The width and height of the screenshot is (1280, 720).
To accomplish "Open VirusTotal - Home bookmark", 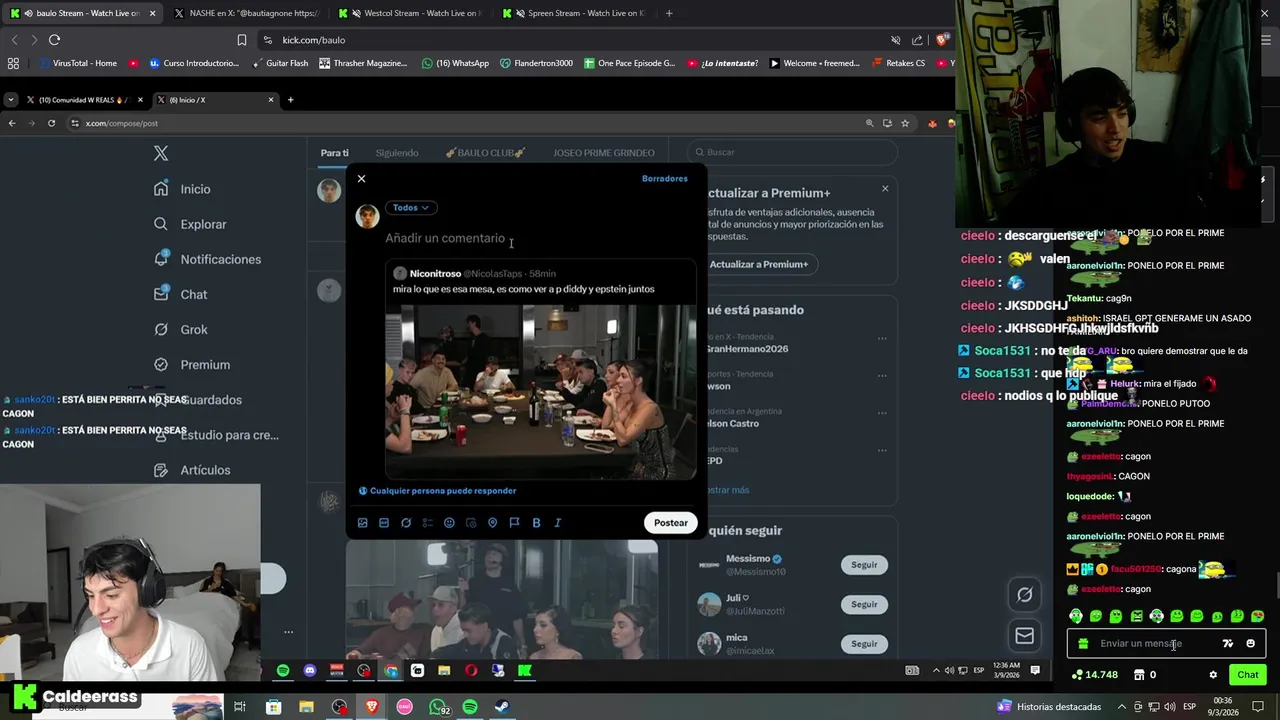I will click(x=77, y=63).
